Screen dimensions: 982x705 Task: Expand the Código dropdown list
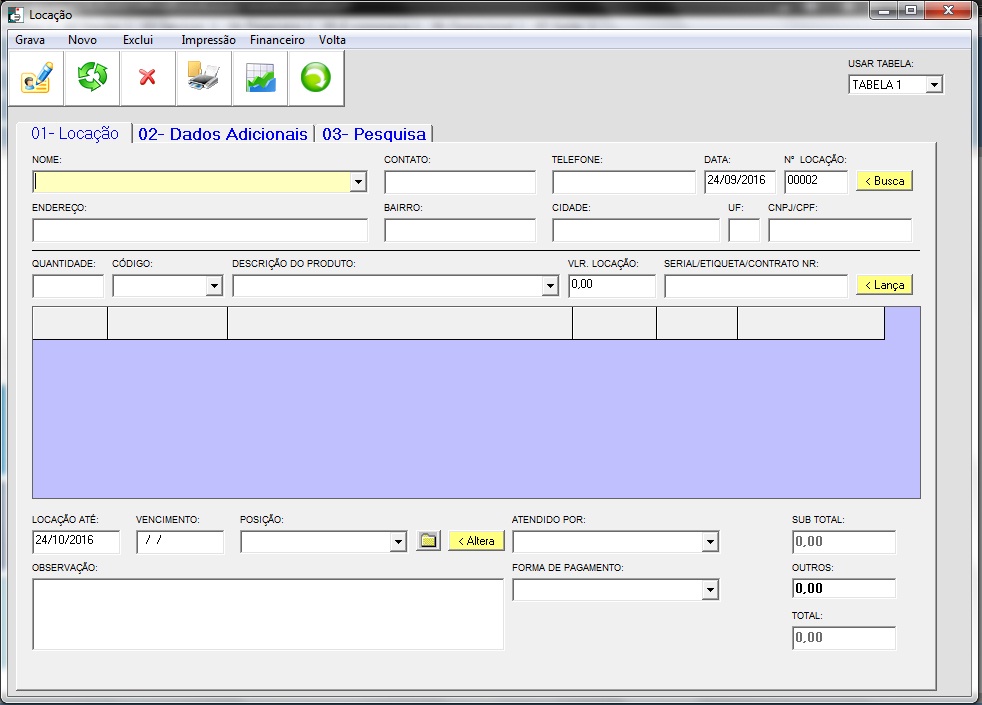pos(214,286)
